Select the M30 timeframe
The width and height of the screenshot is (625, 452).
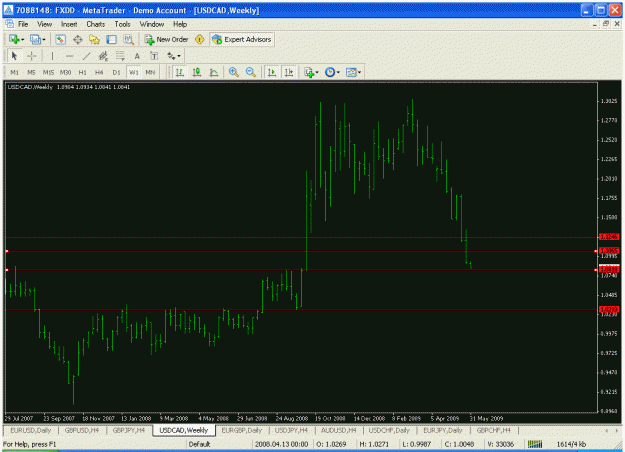65,72
